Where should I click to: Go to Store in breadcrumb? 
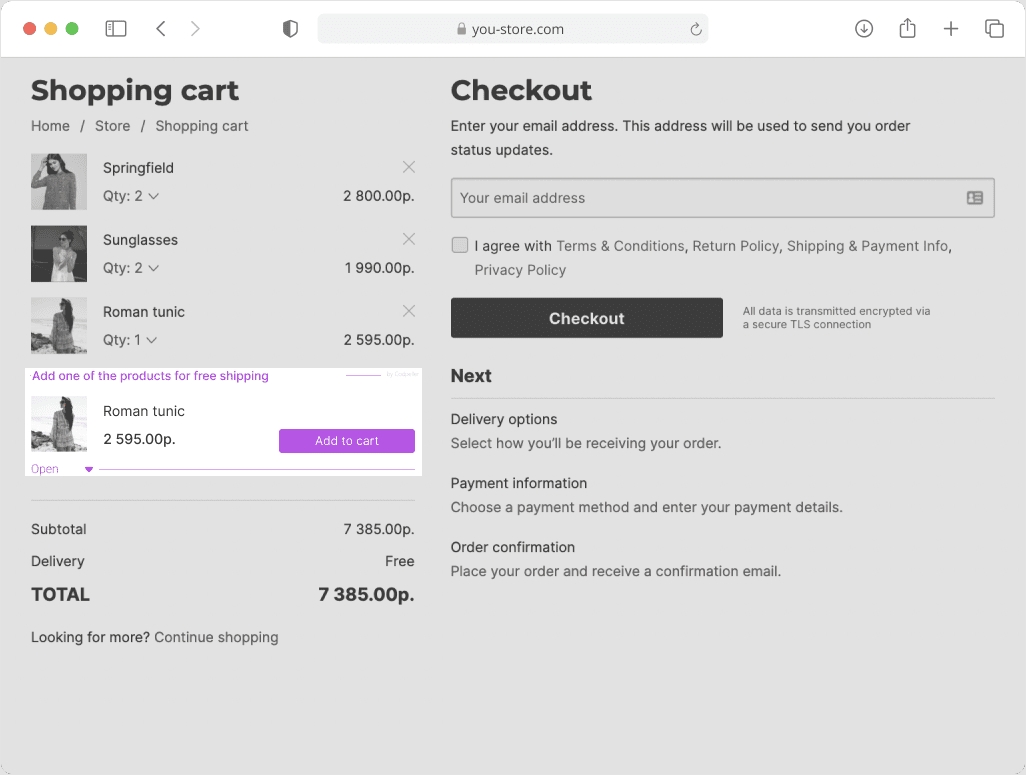click(112, 126)
